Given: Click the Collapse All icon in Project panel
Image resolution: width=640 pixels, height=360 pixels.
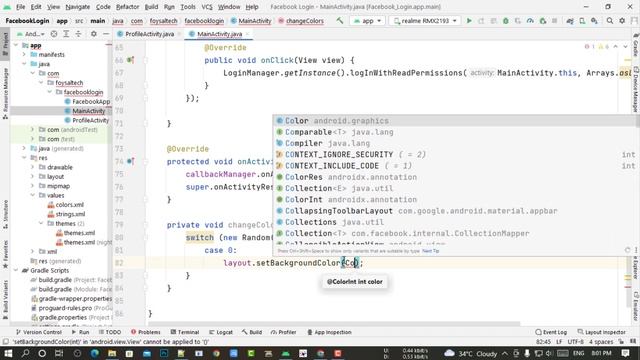Looking at the screenshot, I should (x=78, y=34).
